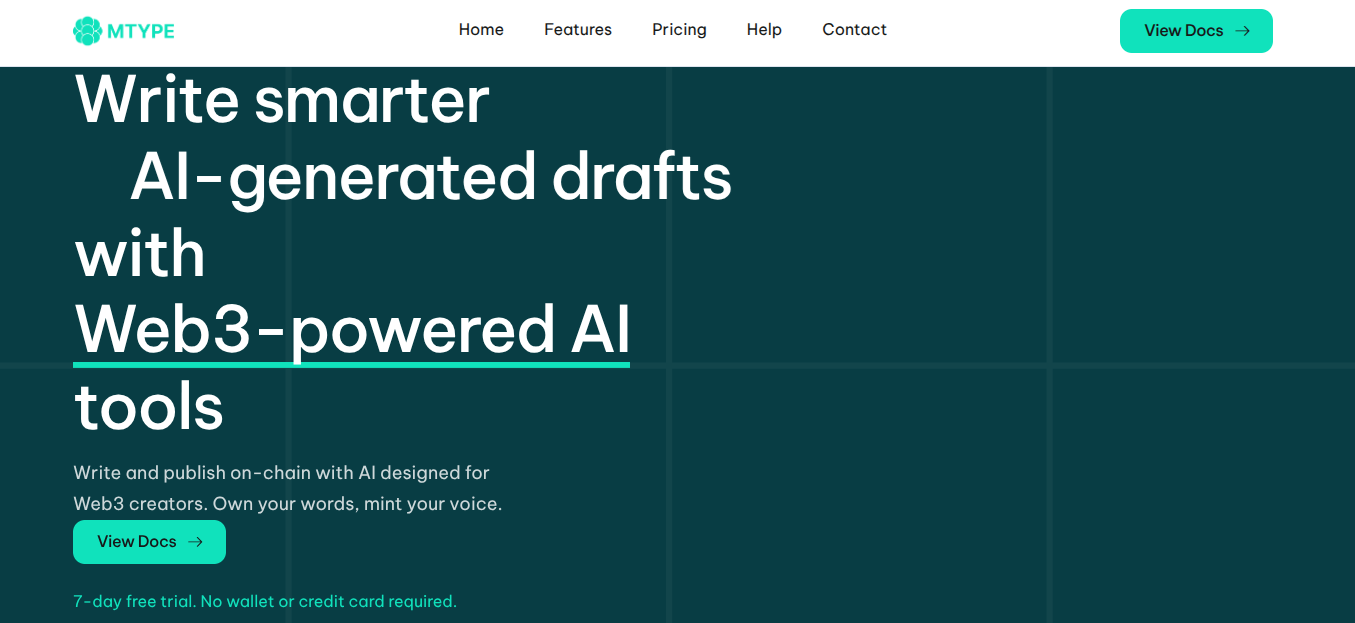This screenshot has height=623, width=1355.
Task: Select Help in the navigation bar
Action: pyautogui.click(x=764, y=30)
